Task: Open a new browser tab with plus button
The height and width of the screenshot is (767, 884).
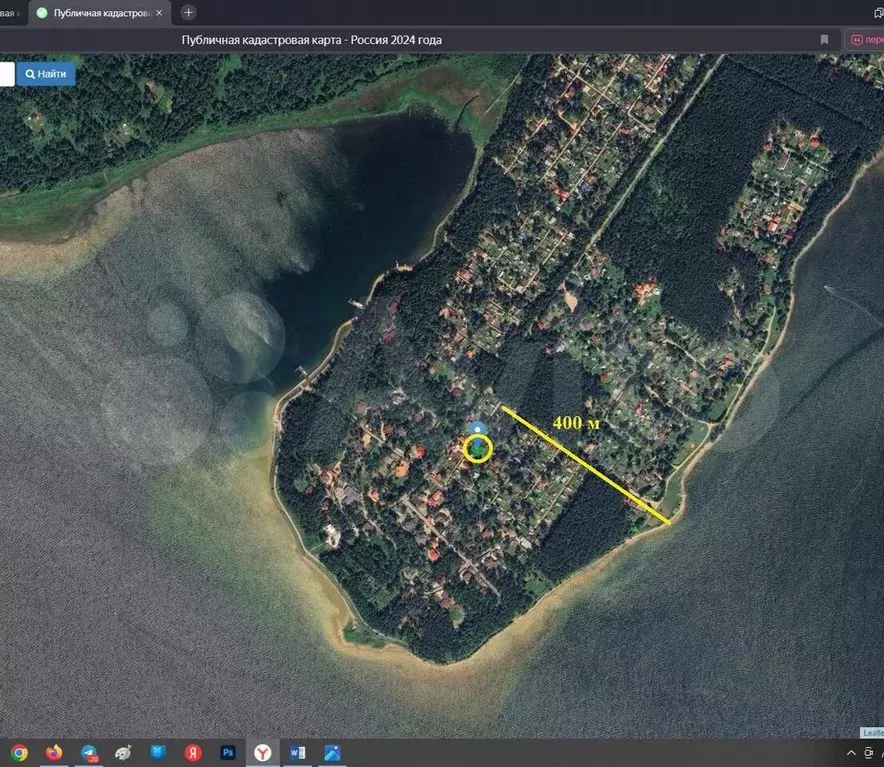Action: pos(188,13)
